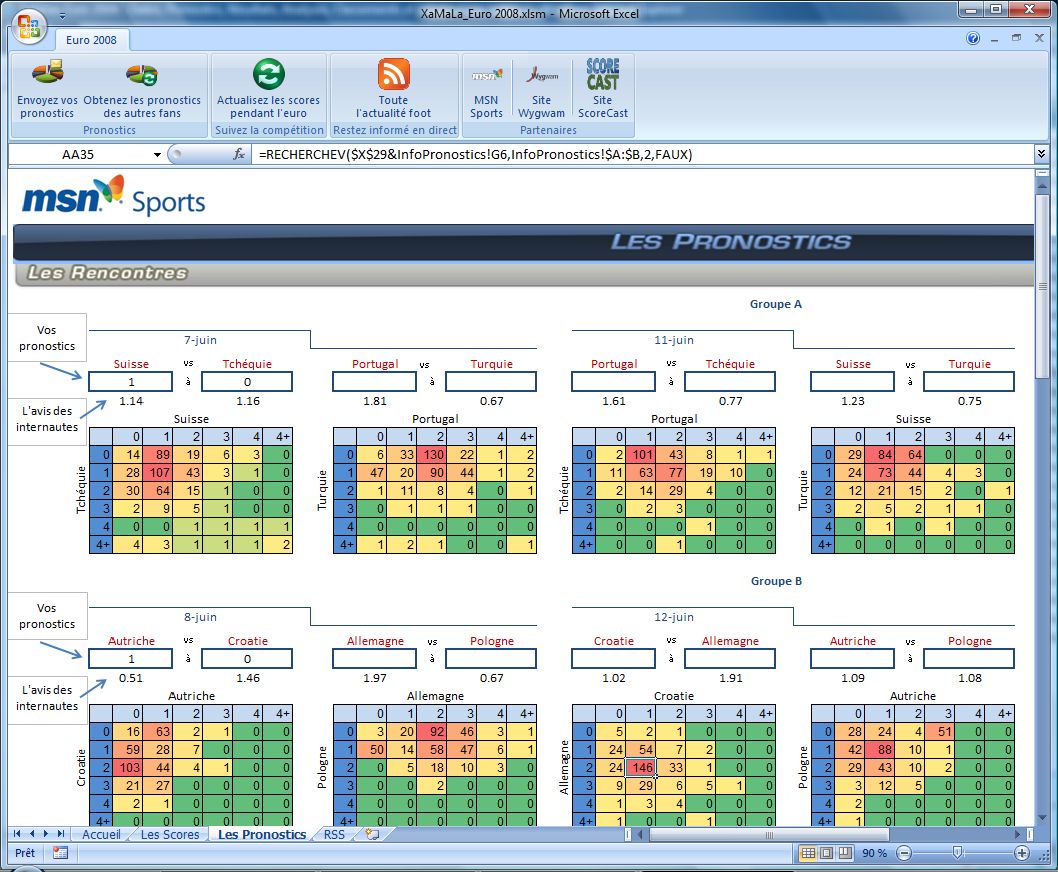Expand the formula bar with the chevron
This screenshot has height=872, width=1058.
click(1041, 155)
